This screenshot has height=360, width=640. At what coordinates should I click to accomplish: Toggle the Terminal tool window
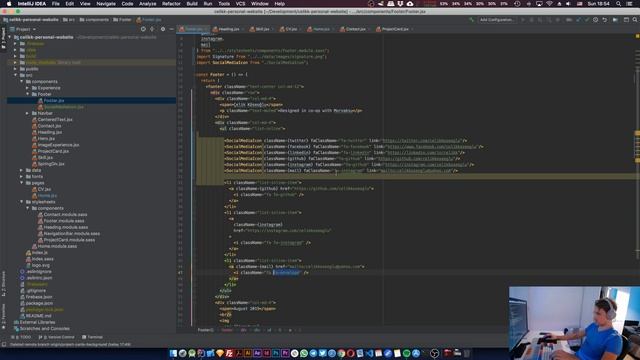tap(92, 337)
